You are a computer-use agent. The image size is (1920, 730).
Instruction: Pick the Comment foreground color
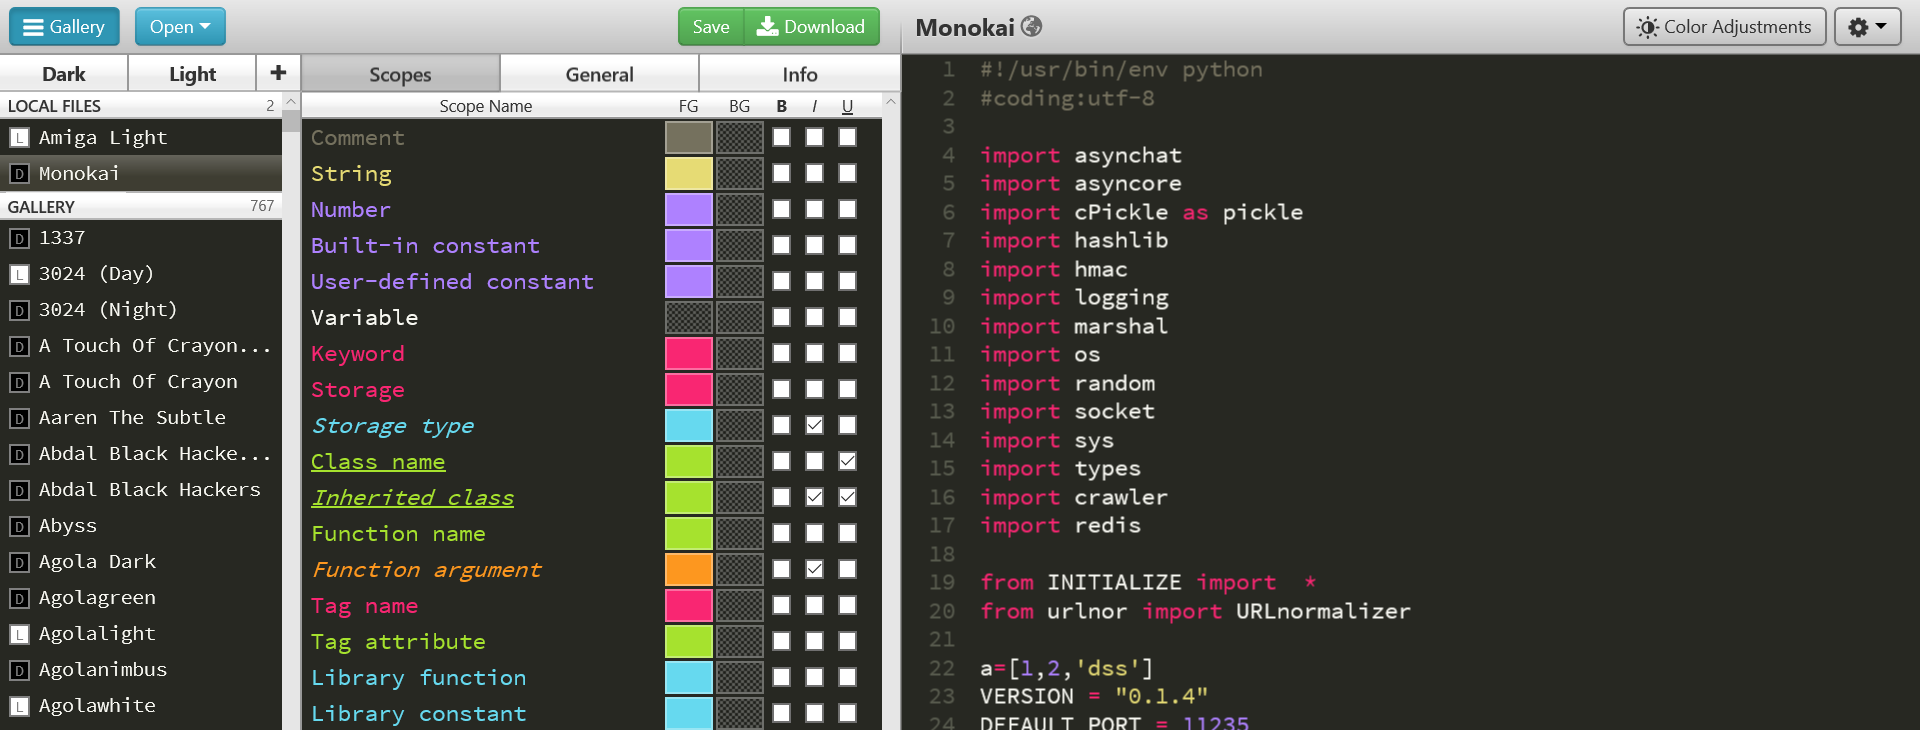[689, 137]
